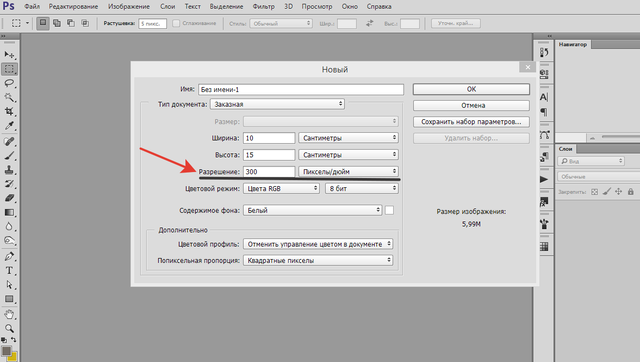Viewport: 640px width, 362px height.
Task: Open the Пикселы/дюйм resolution units dropdown
Action: point(348,171)
